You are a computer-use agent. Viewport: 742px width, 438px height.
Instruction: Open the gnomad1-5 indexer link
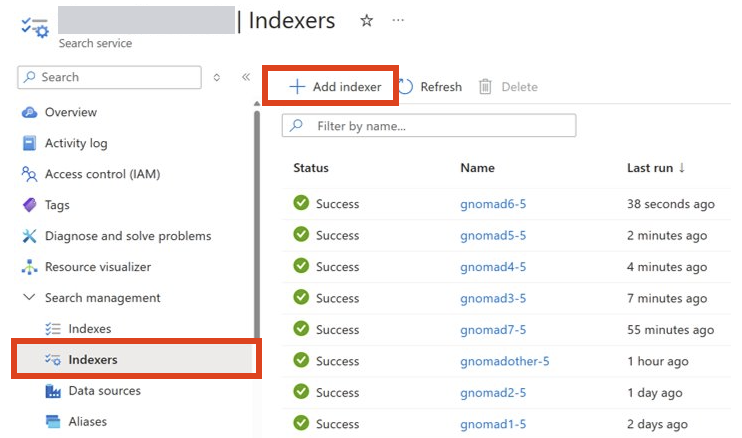(493, 424)
